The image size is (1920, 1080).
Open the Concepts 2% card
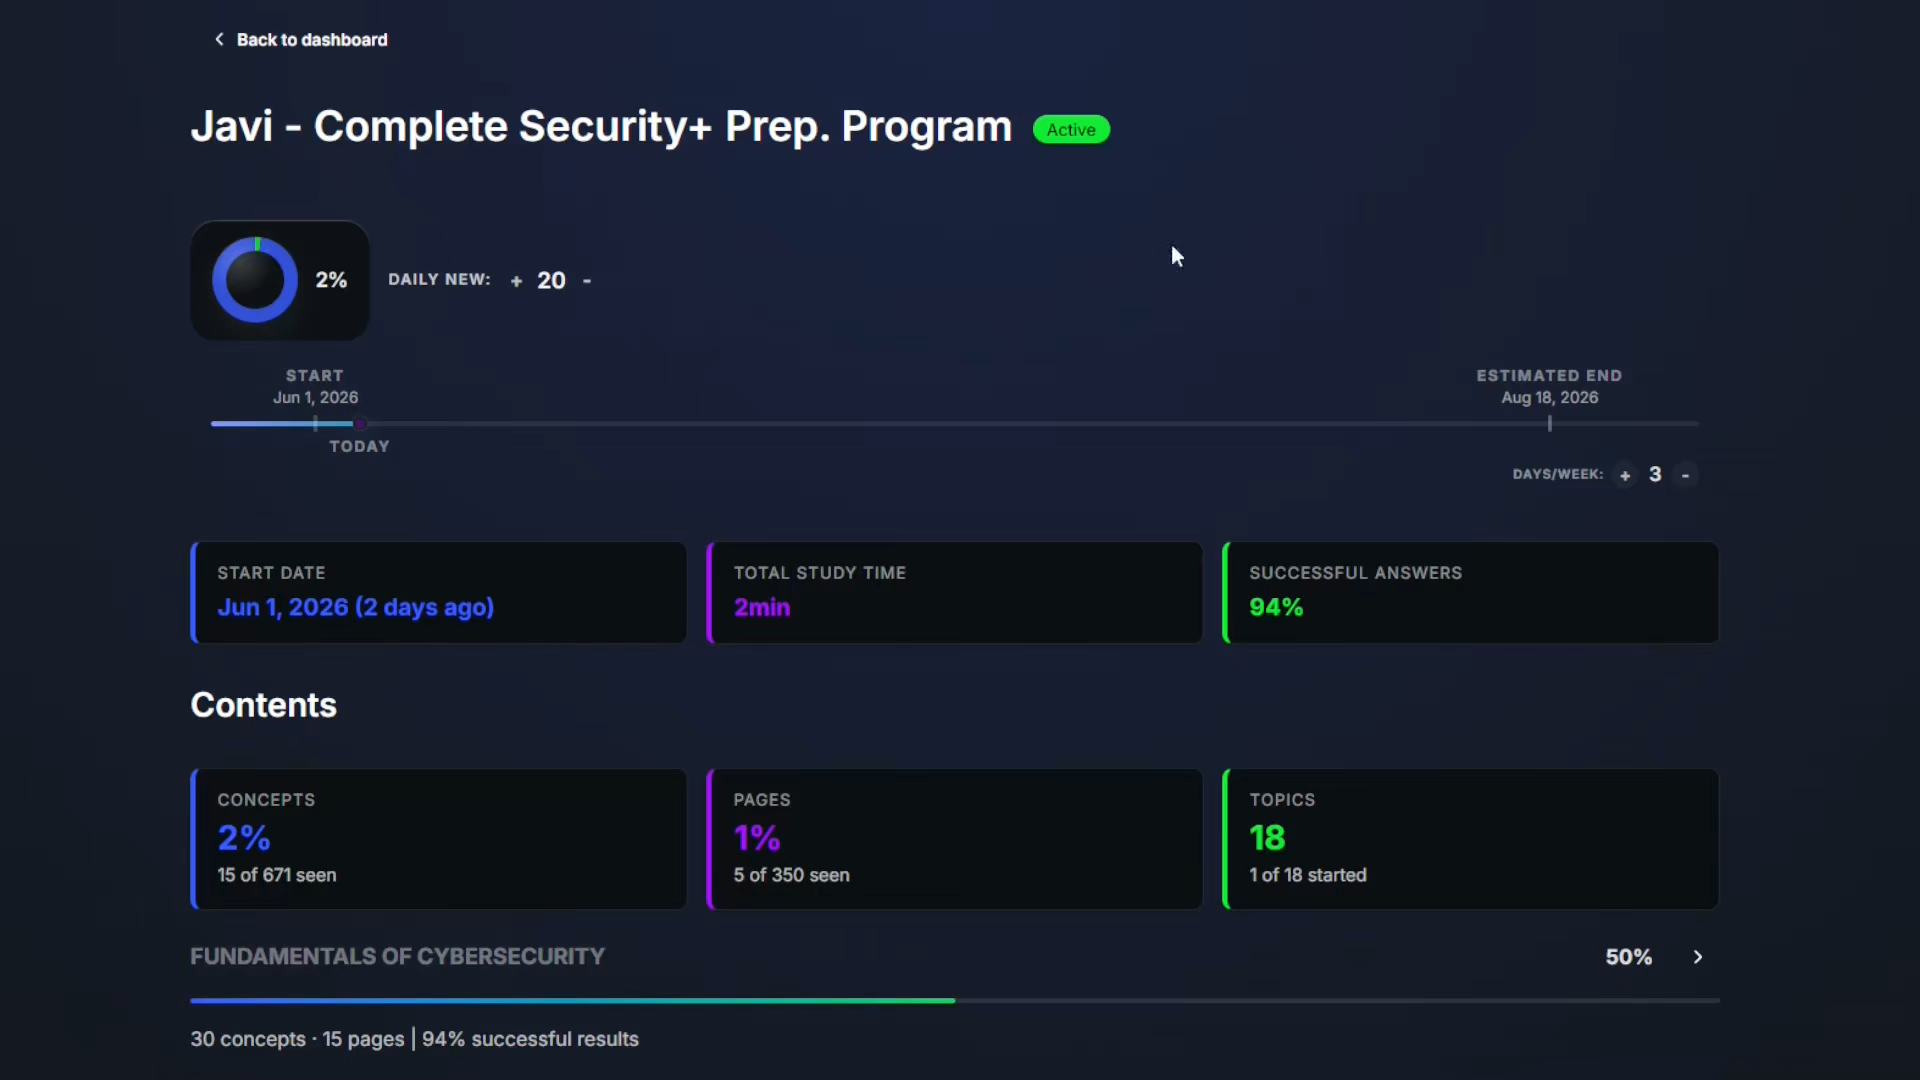pyautogui.click(x=438, y=839)
